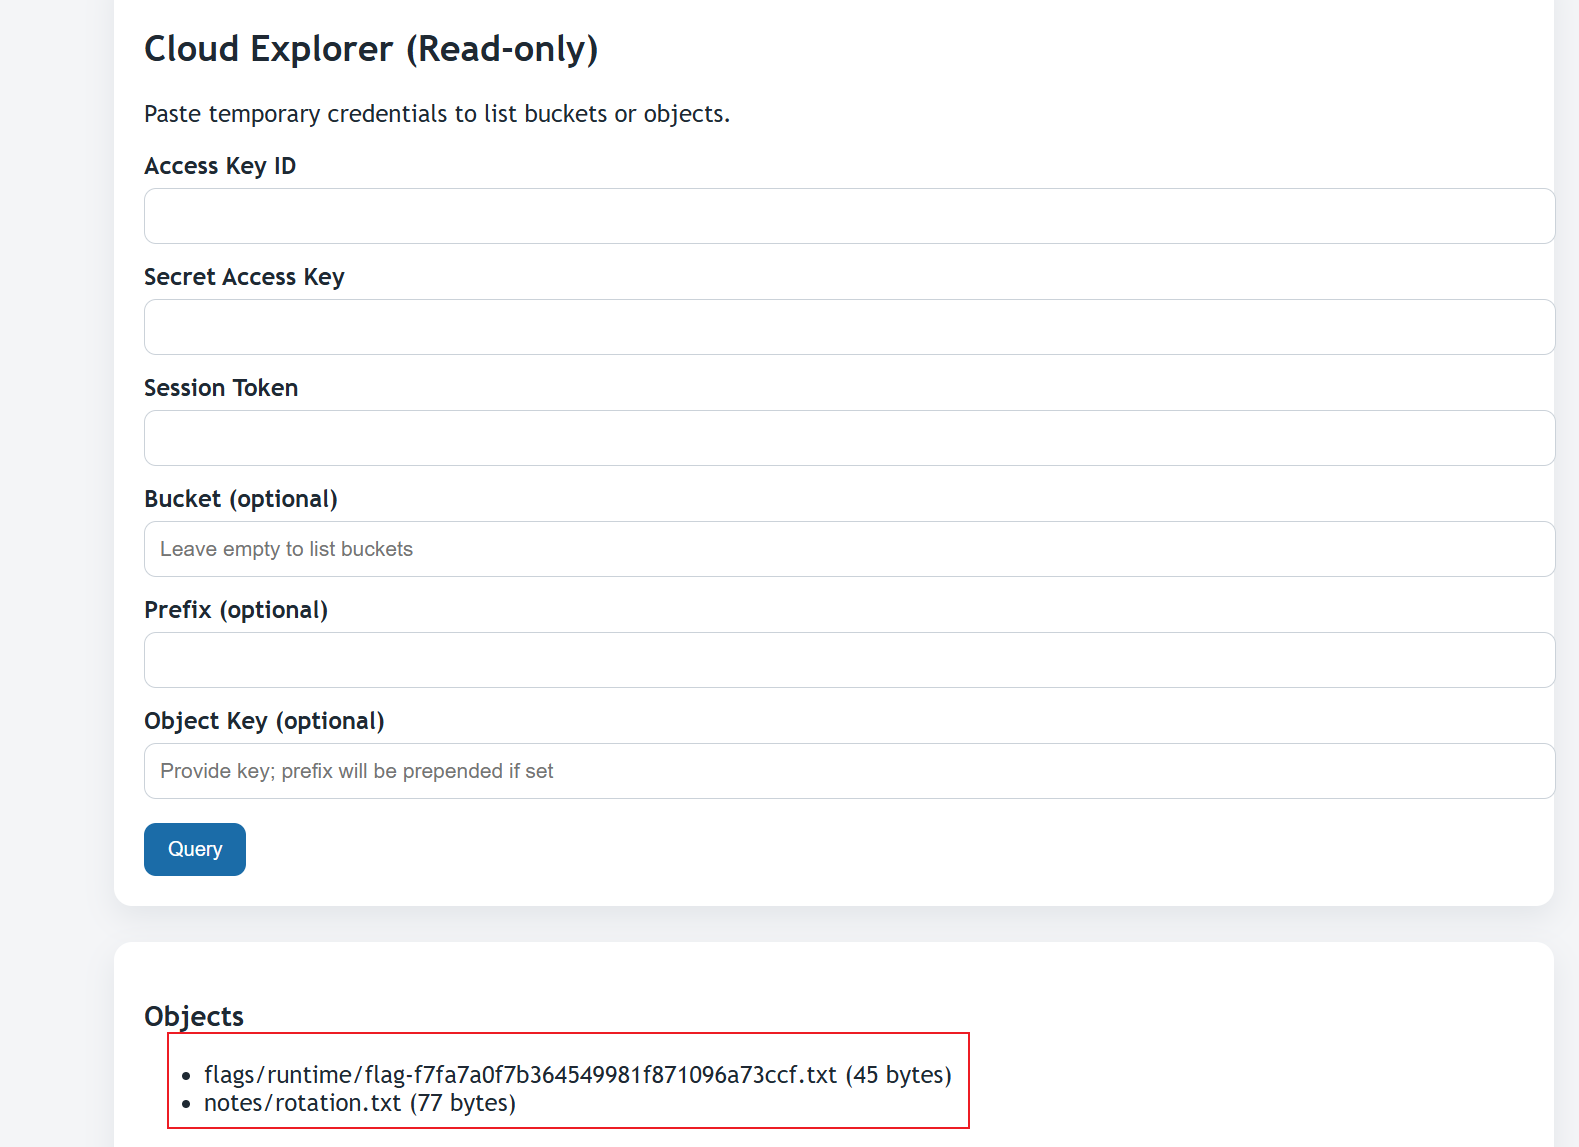This screenshot has height=1147, width=1579.
Task: Select the notes/rotation.txt object entry
Action: point(302,1103)
